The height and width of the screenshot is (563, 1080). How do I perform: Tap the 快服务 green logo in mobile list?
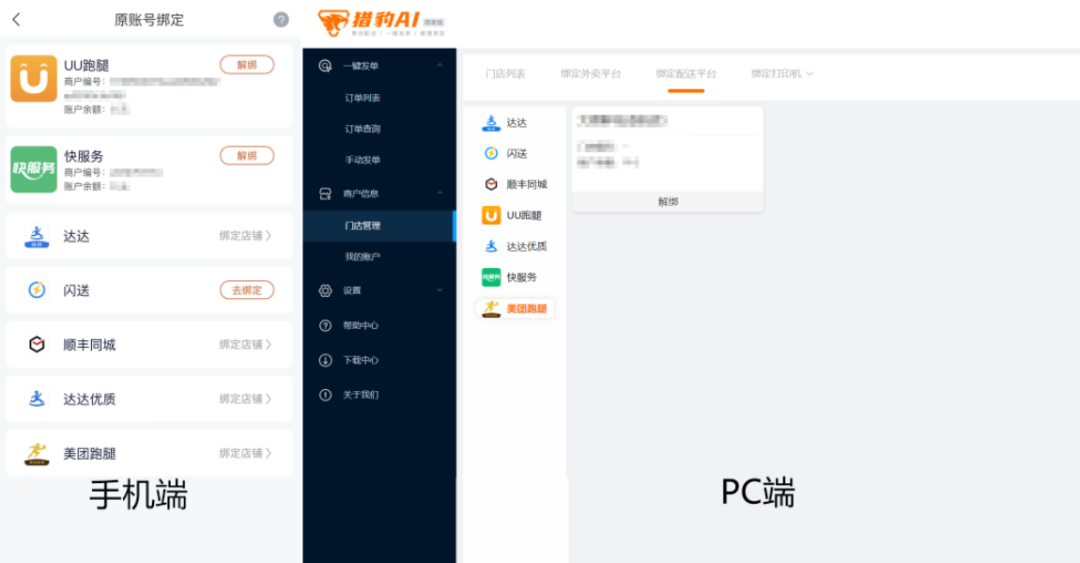pos(34,170)
